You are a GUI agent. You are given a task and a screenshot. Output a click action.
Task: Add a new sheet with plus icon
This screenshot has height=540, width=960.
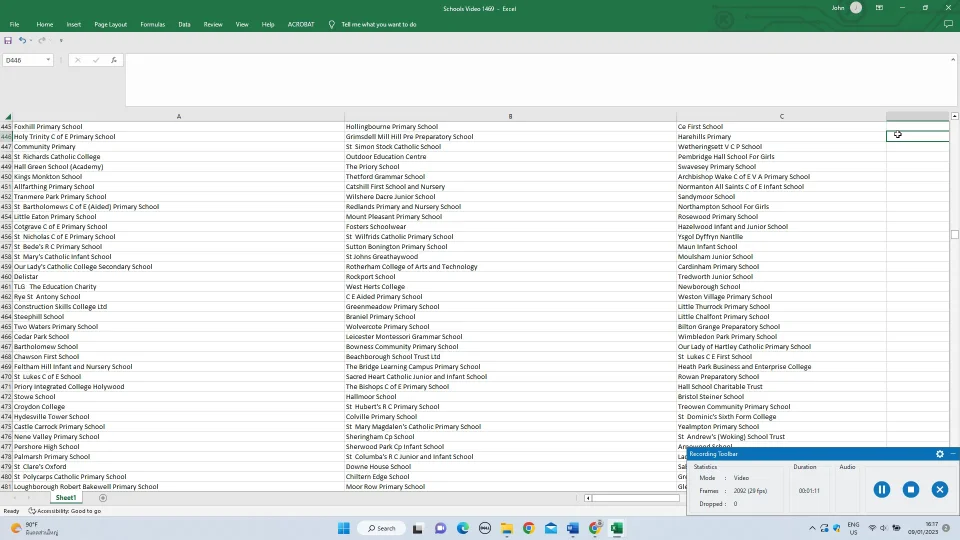pos(103,498)
